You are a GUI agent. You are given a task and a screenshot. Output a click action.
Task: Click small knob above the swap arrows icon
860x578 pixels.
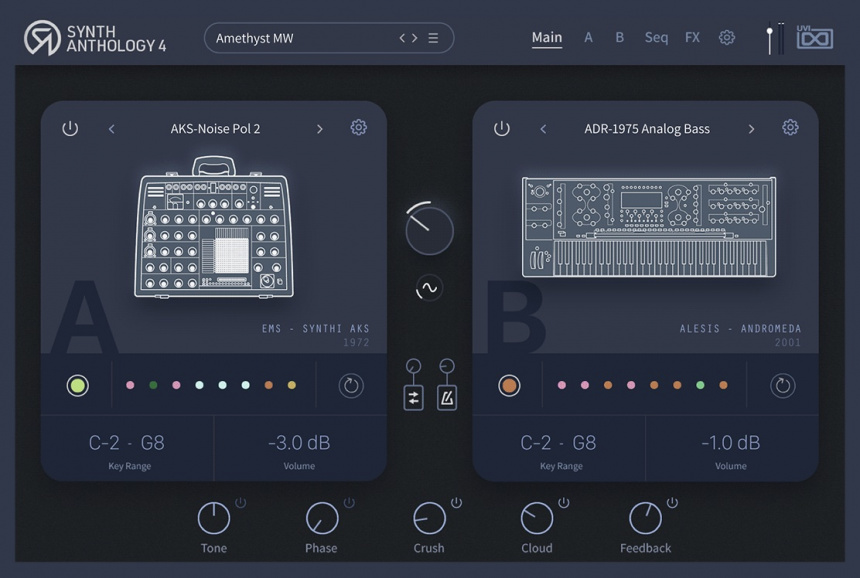tap(414, 366)
